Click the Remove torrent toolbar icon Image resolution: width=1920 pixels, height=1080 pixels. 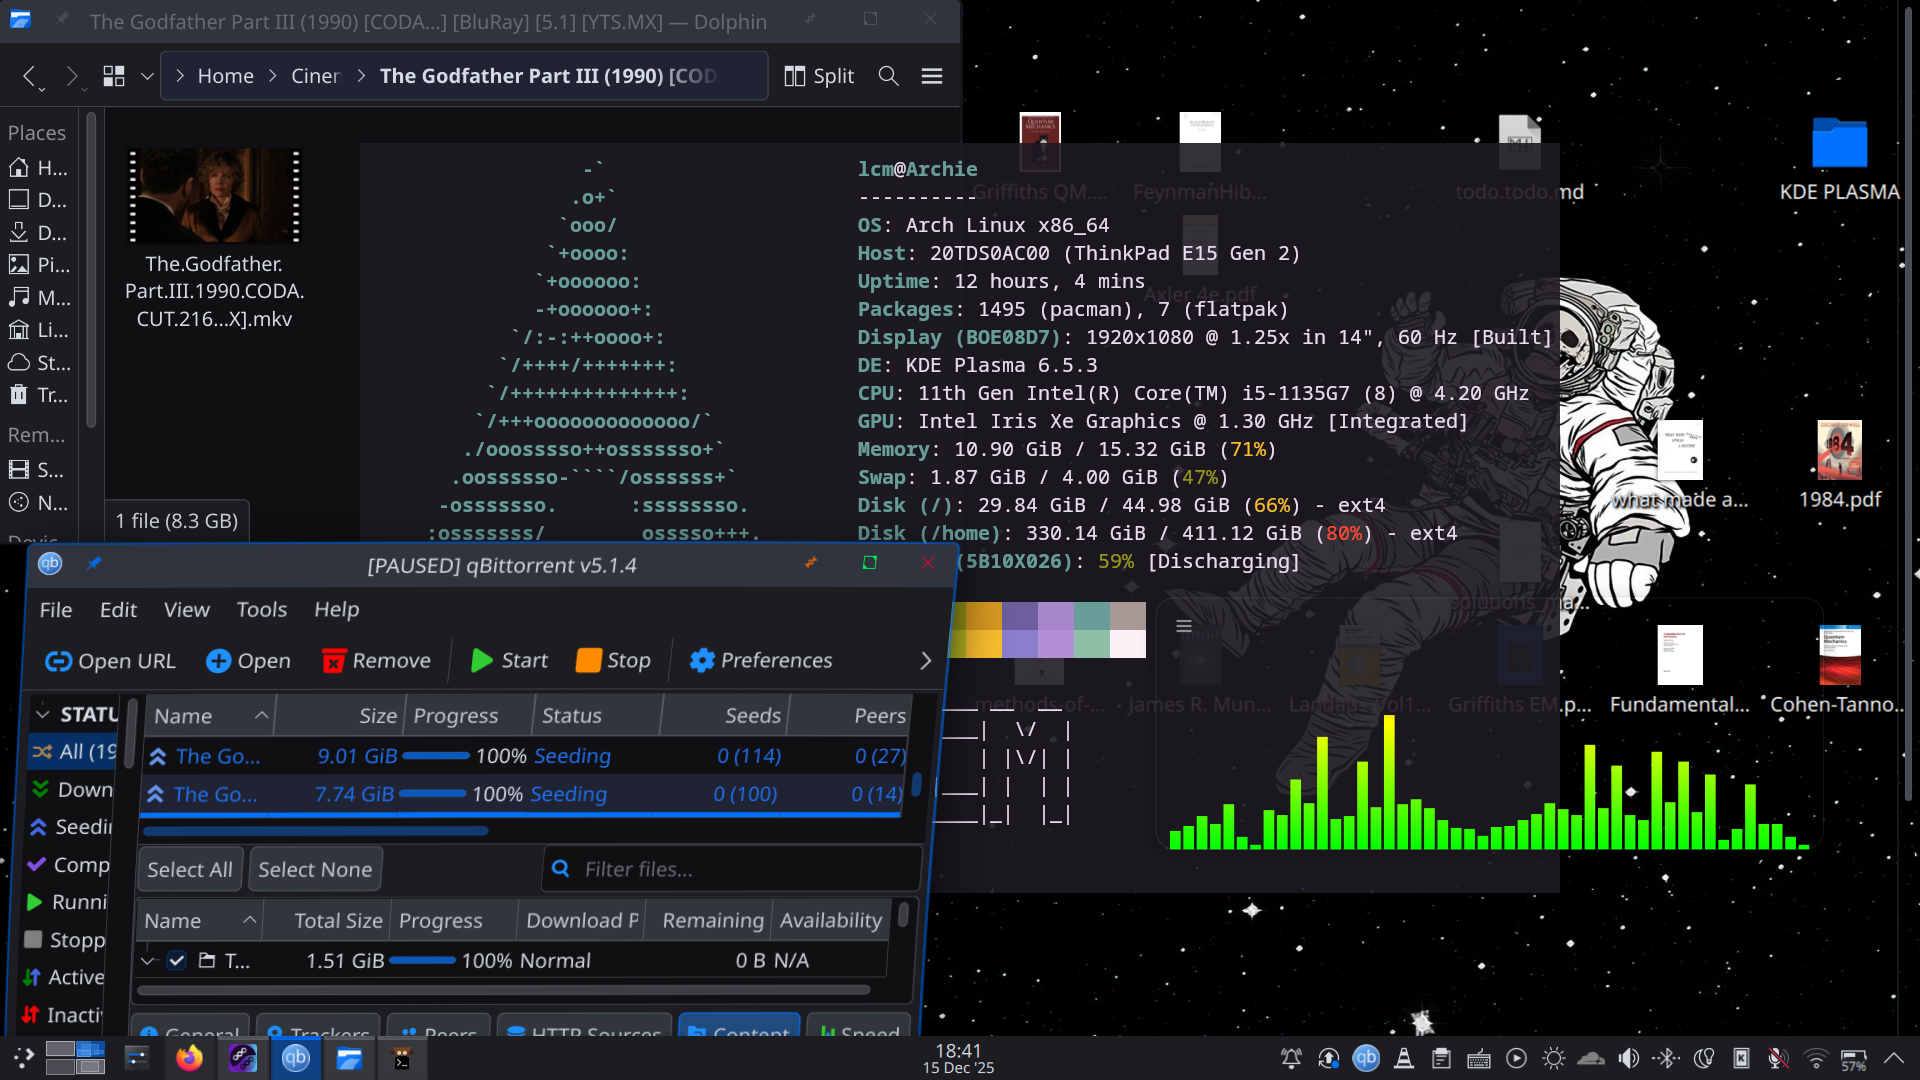[334, 661]
